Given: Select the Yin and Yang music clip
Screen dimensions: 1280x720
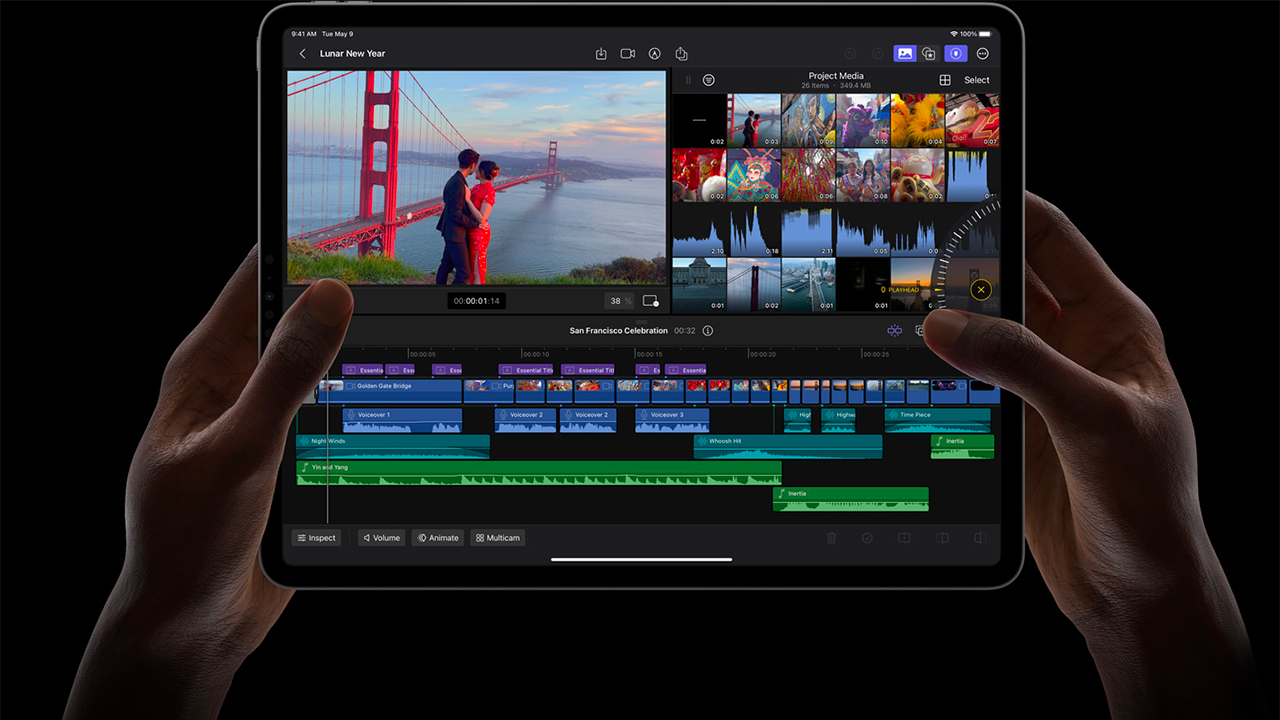Looking at the screenshot, I should [539, 472].
